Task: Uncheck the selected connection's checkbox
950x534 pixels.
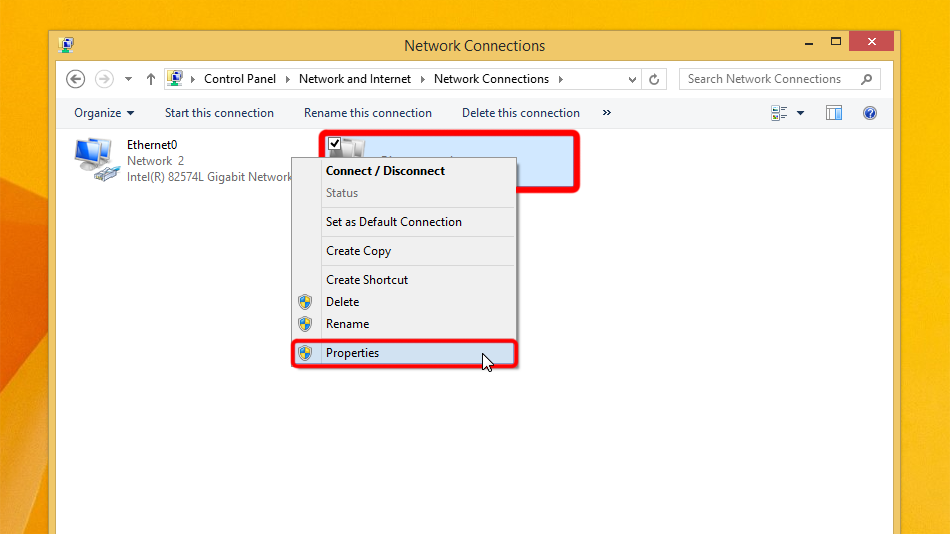Action: coord(335,144)
